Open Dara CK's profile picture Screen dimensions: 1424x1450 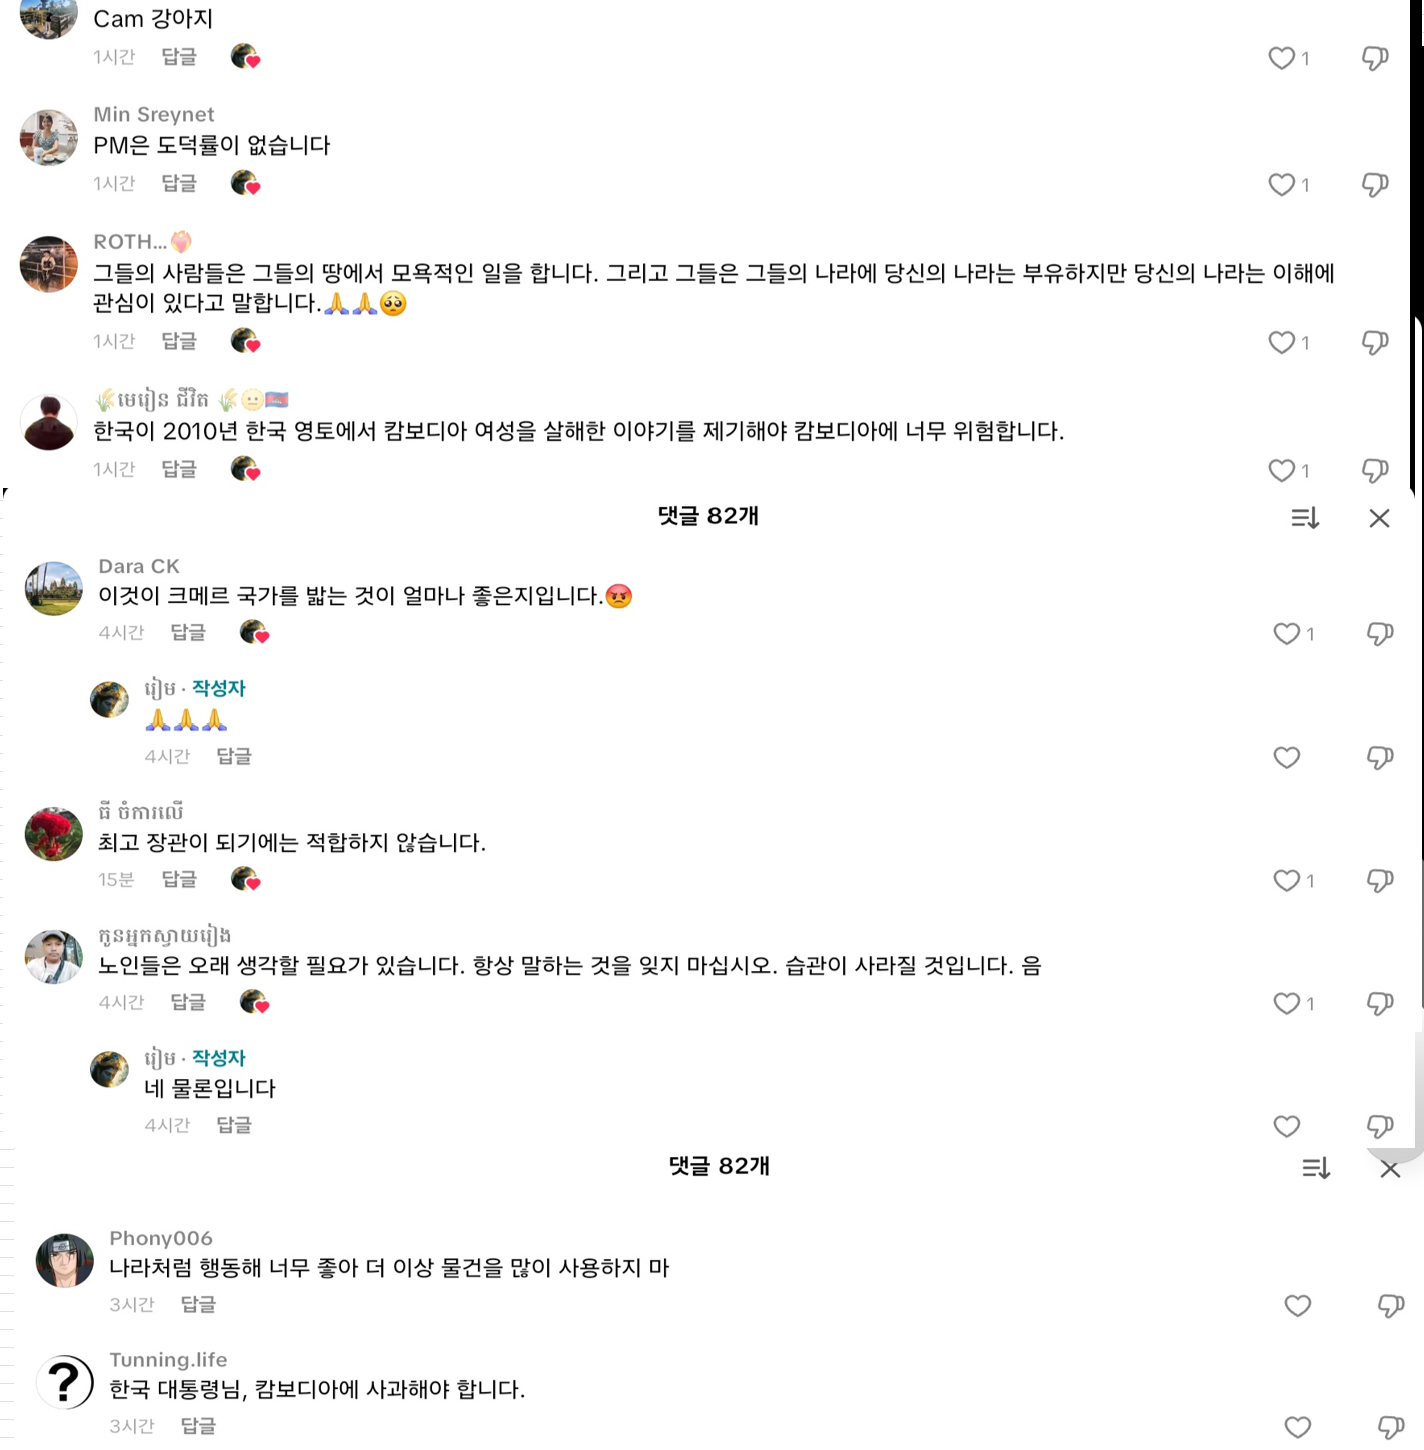[x=54, y=588]
